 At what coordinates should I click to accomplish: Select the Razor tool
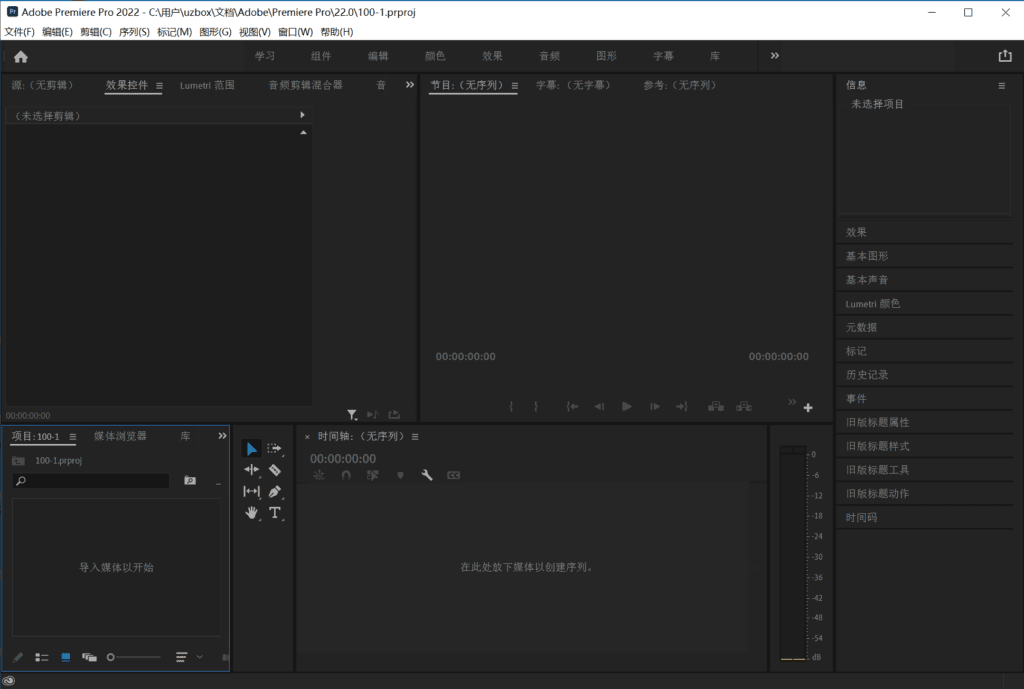(x=275, y=470)
